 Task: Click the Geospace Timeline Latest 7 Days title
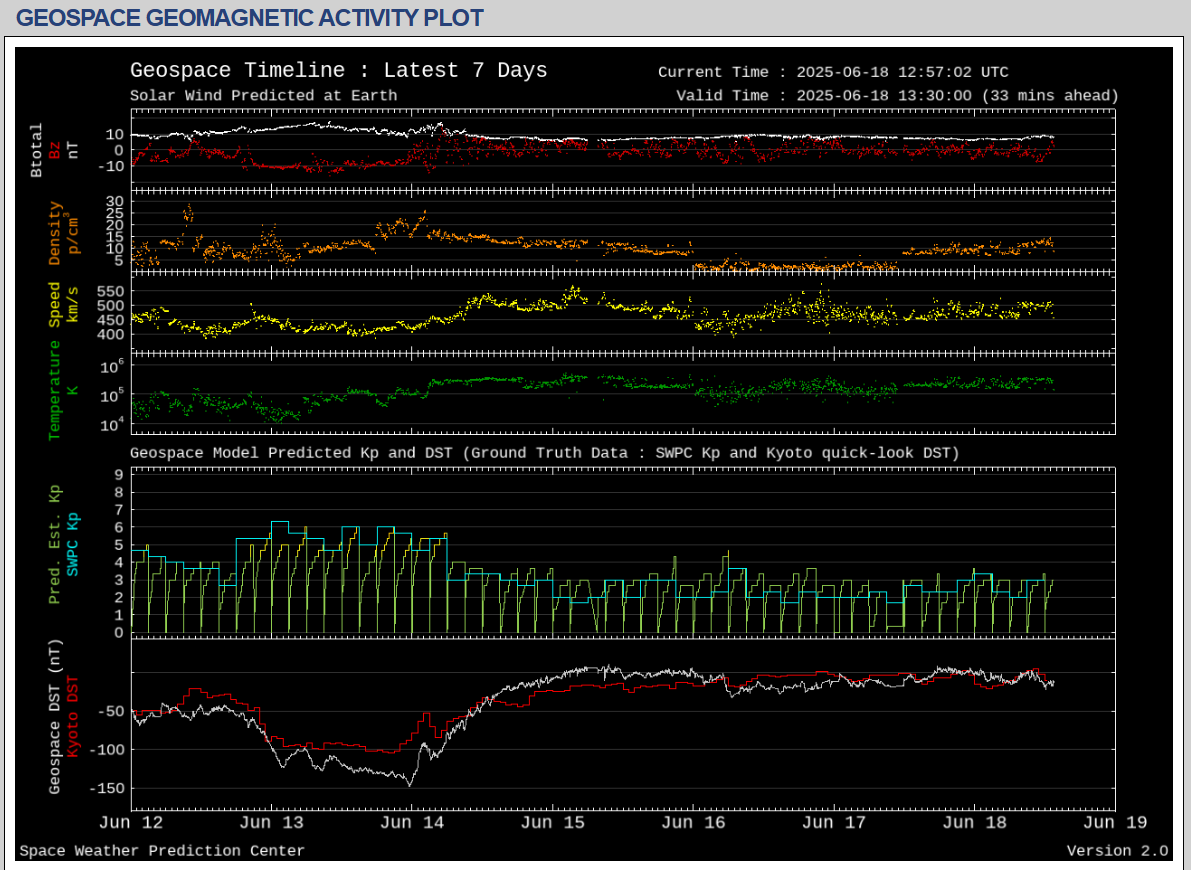click(338, 71)
